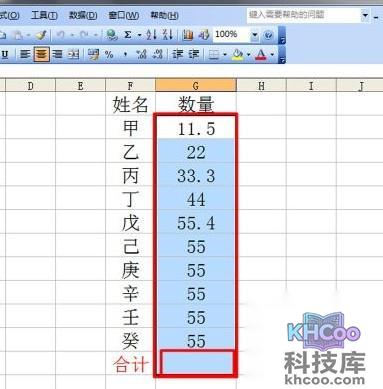The width and height of the screenshot is (383, 389).
Task: Click the cell containing 11.5
Action: [196, 128]
